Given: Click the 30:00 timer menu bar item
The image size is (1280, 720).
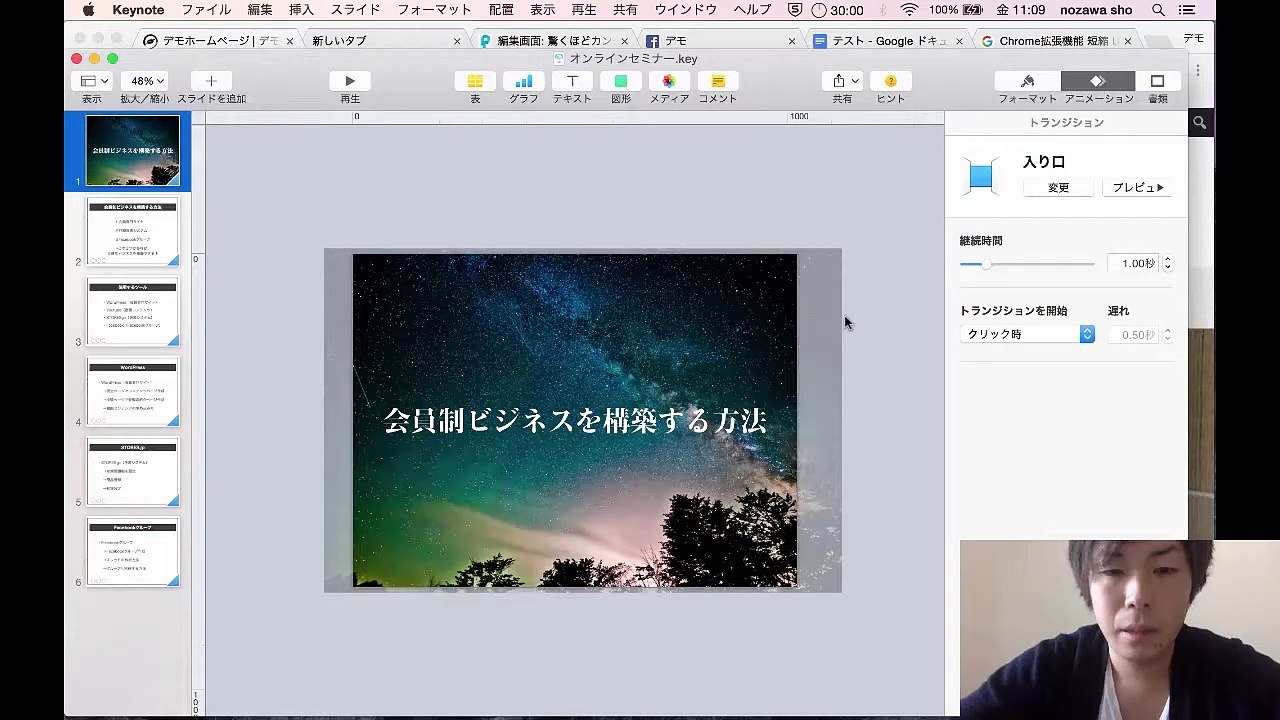Looking at the screenshot, I should click(x=837, y=10).
